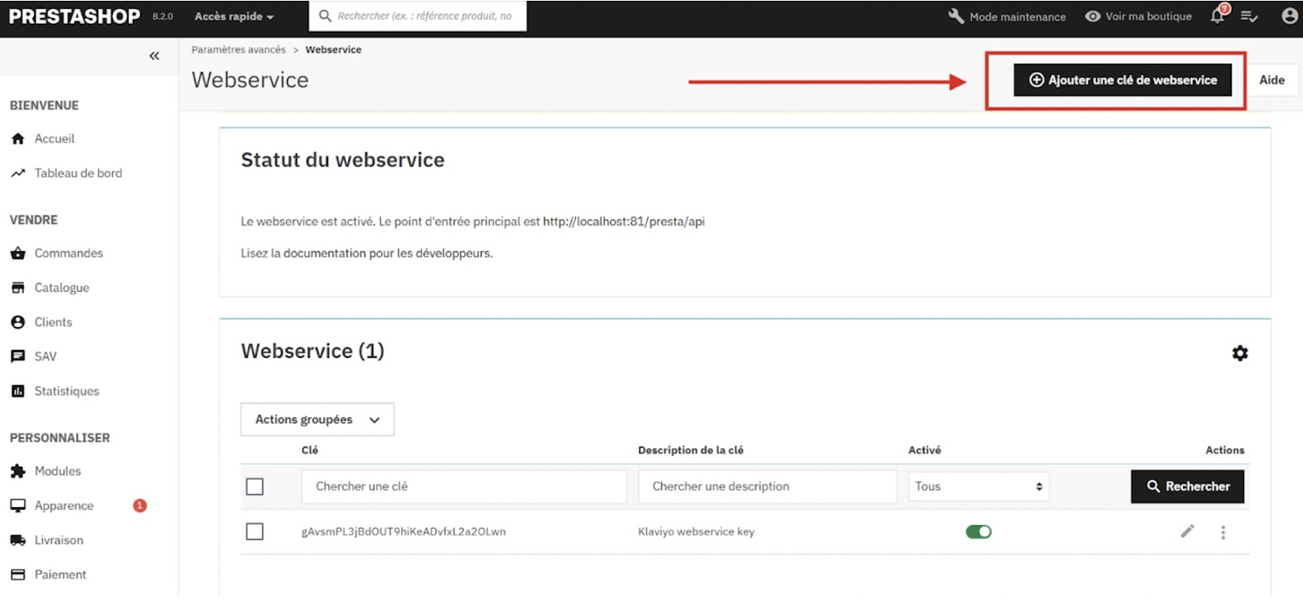Image resolution: width=1303 pixels, height=615 pixels.
Task: Open the Accès rapide dropdown
Action: coord(234,16)
